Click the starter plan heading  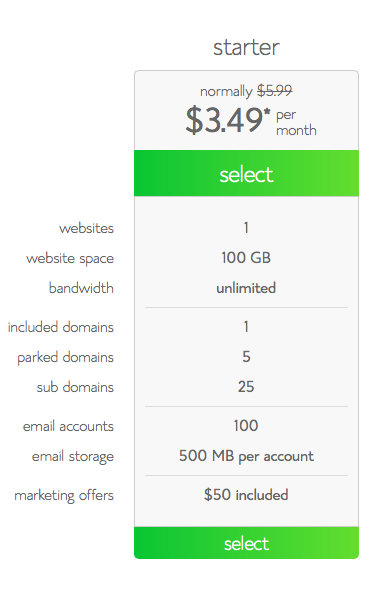(x=246, y=47)
